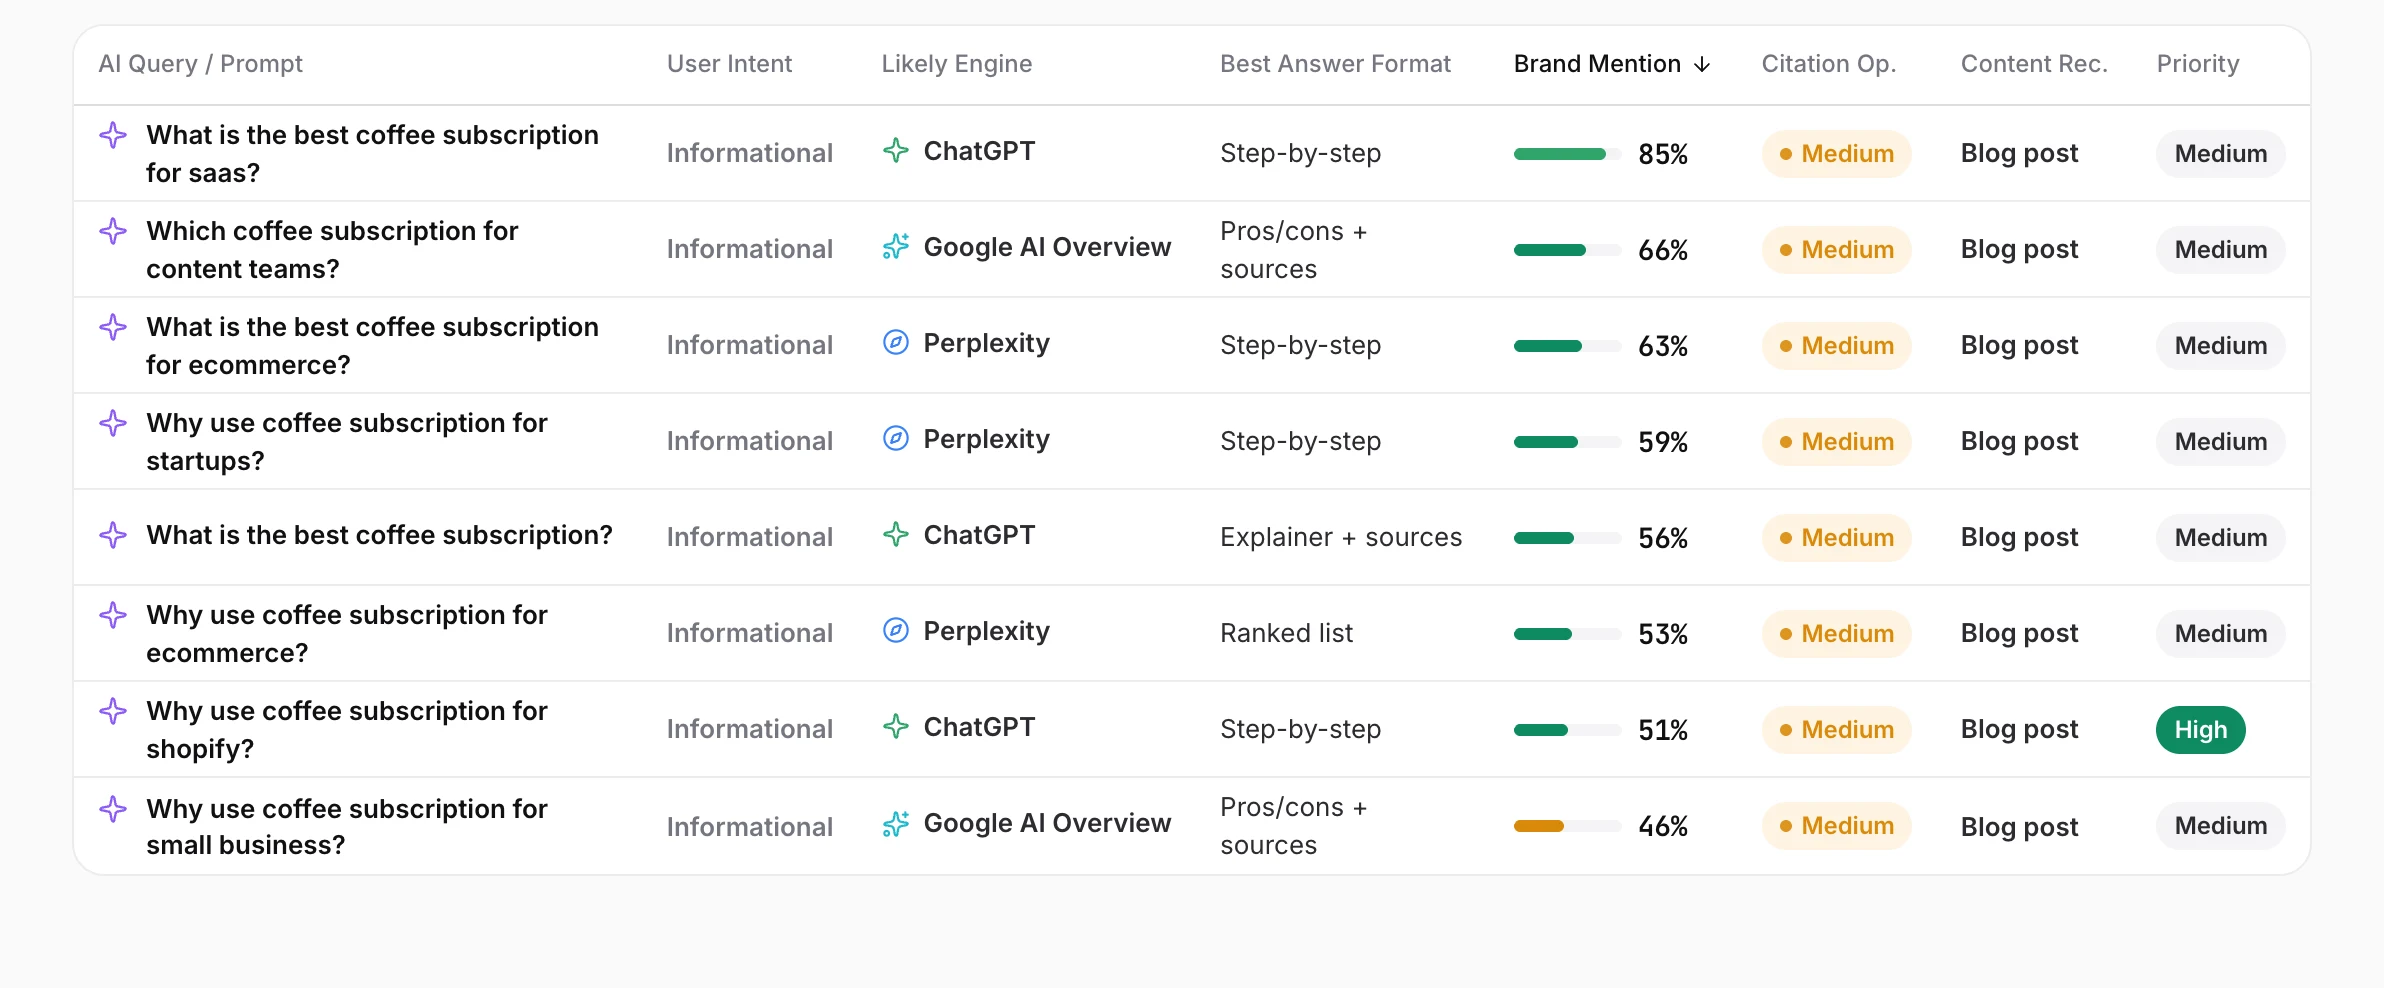Click the Perplexity compass icon in the 63% row
This screenshot has height=988, width=2384.
click(896, 343)
